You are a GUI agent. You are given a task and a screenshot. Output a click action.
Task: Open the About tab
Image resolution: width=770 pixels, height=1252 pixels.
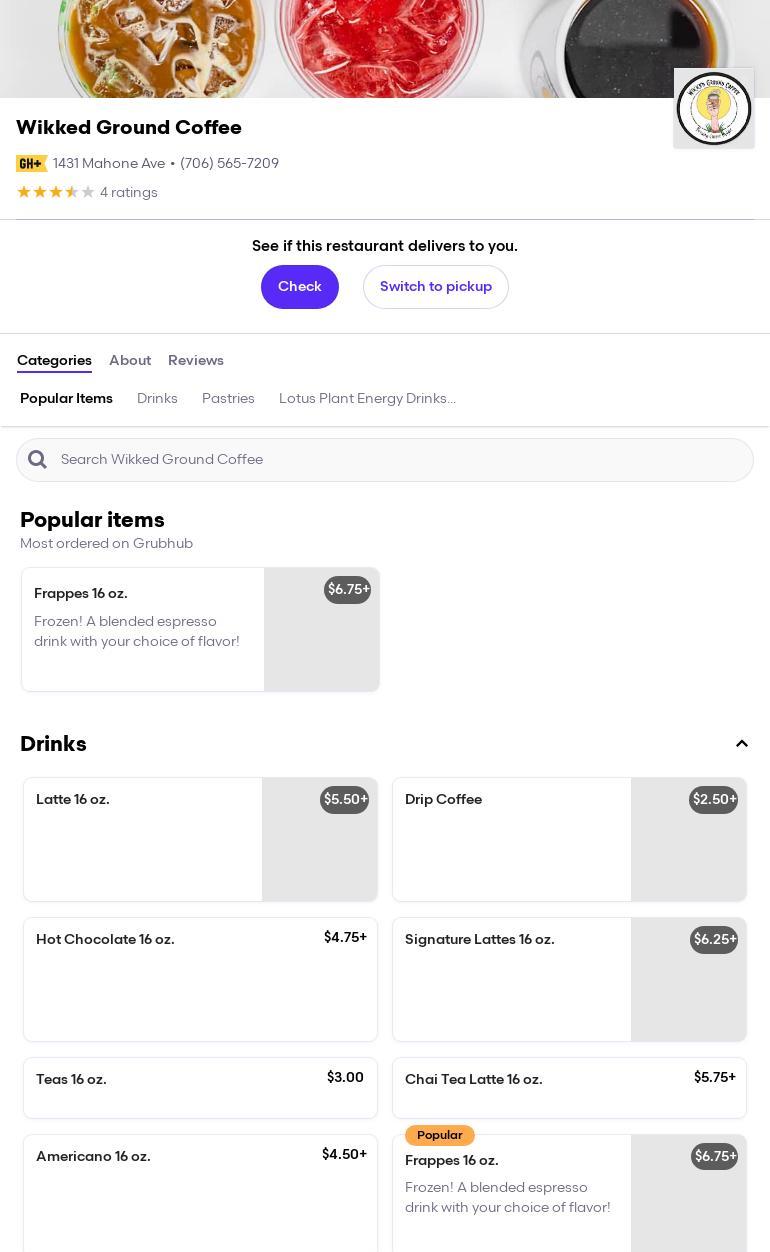tap(130, 361)
